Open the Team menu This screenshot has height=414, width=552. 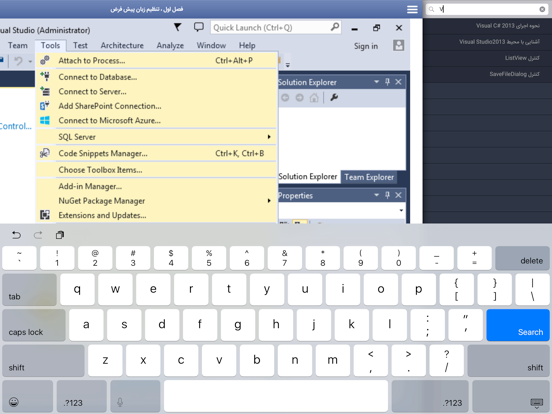point(18,45)
